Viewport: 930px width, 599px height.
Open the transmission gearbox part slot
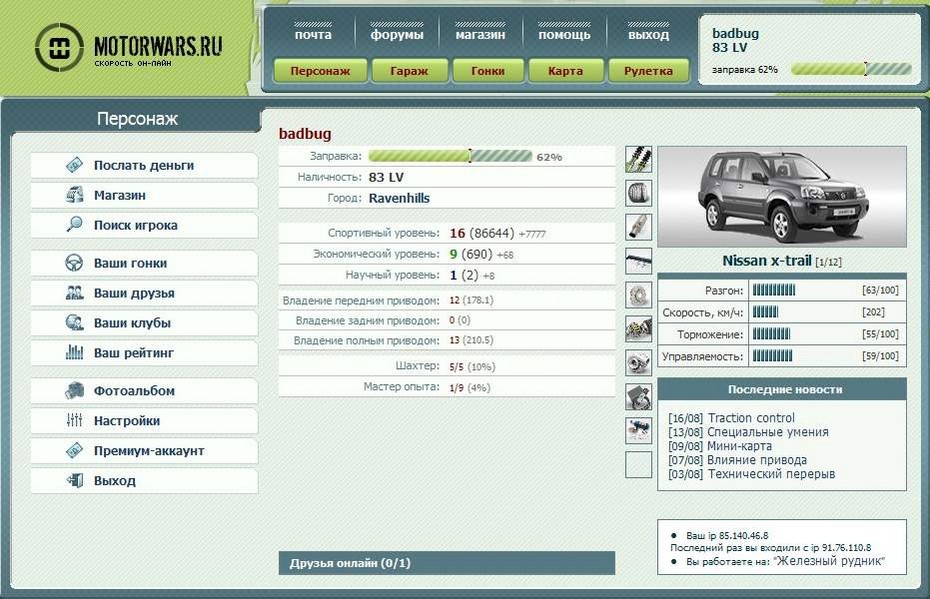pos(639,329)
